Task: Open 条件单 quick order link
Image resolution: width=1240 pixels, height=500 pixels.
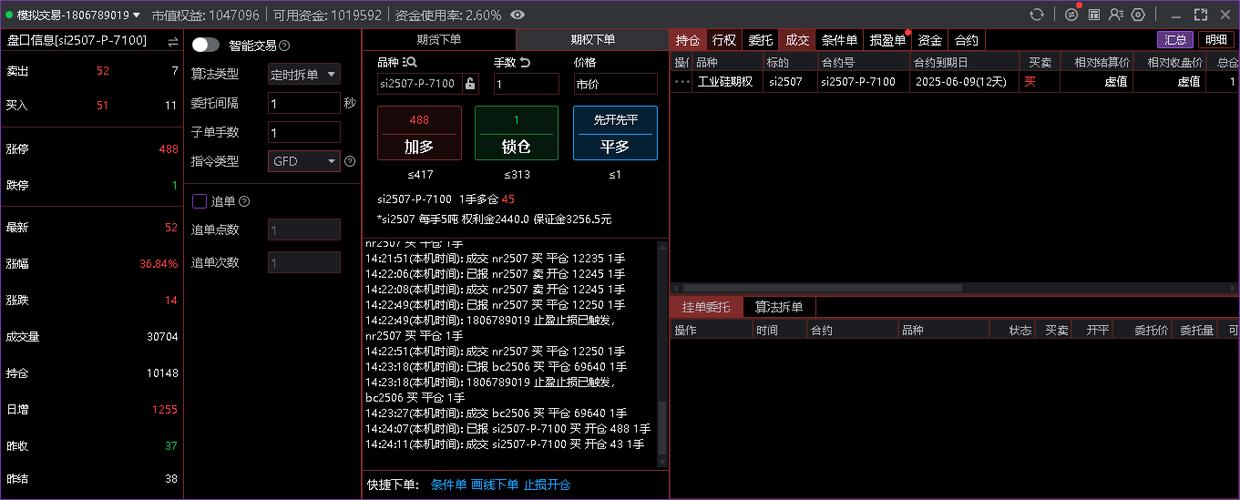Action: 449,485
